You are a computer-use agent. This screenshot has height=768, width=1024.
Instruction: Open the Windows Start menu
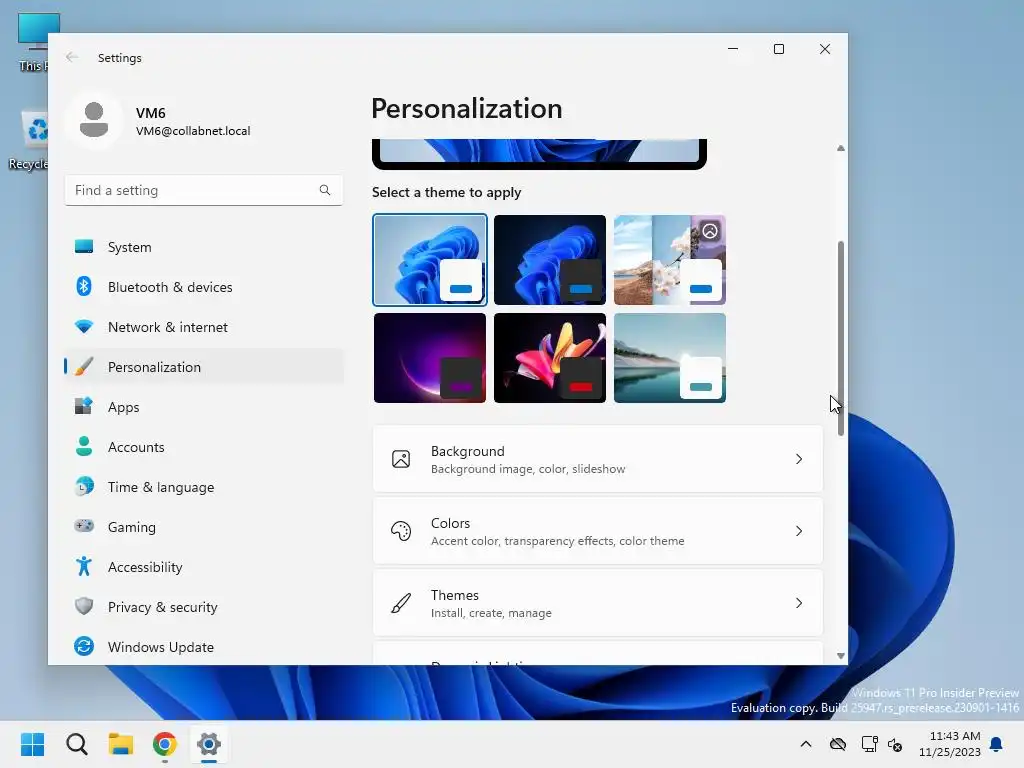click(x=33, y=744)
